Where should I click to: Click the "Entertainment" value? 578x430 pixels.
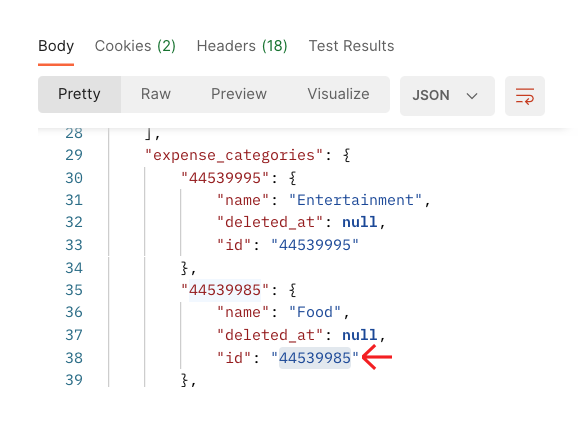tap(355, 200)
